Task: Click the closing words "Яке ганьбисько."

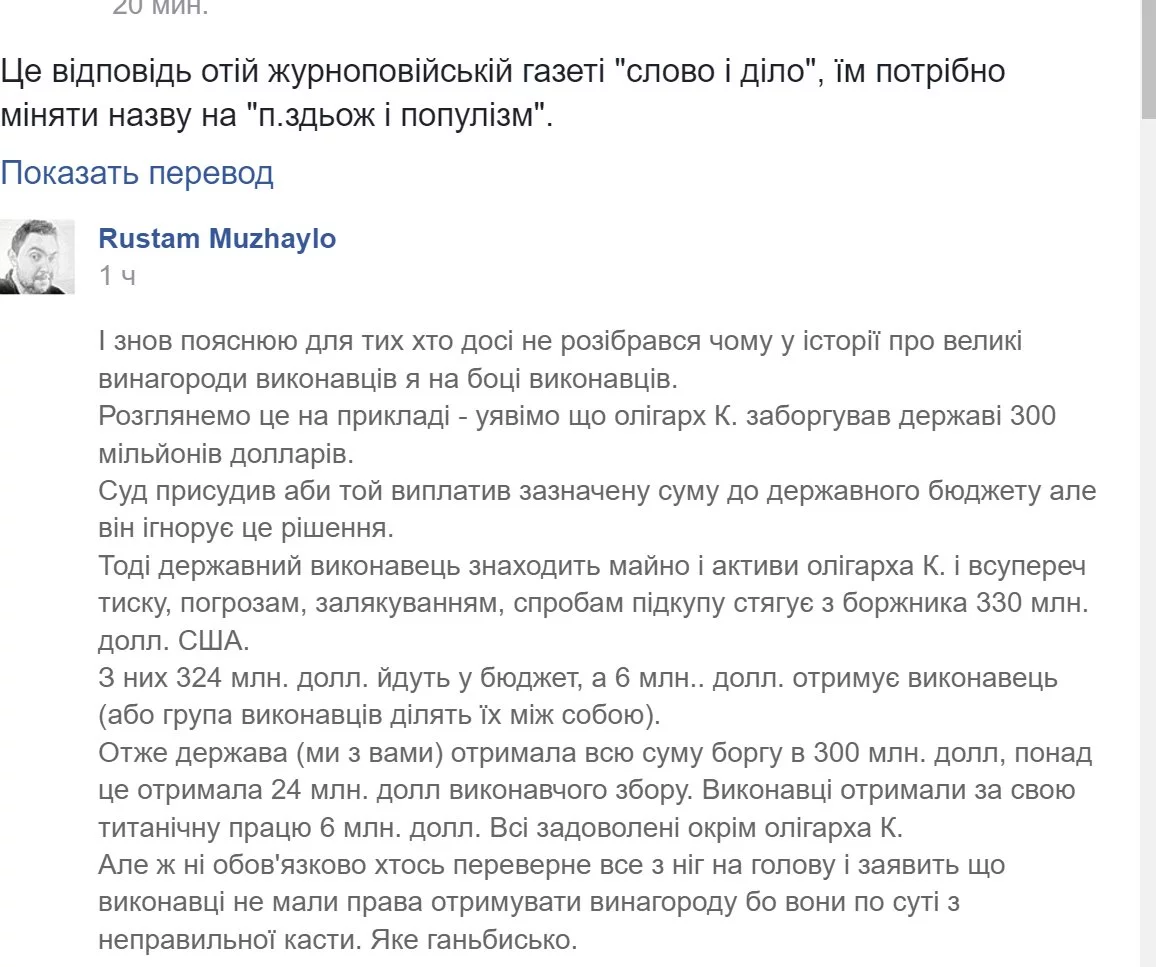Action: point(474,940)
